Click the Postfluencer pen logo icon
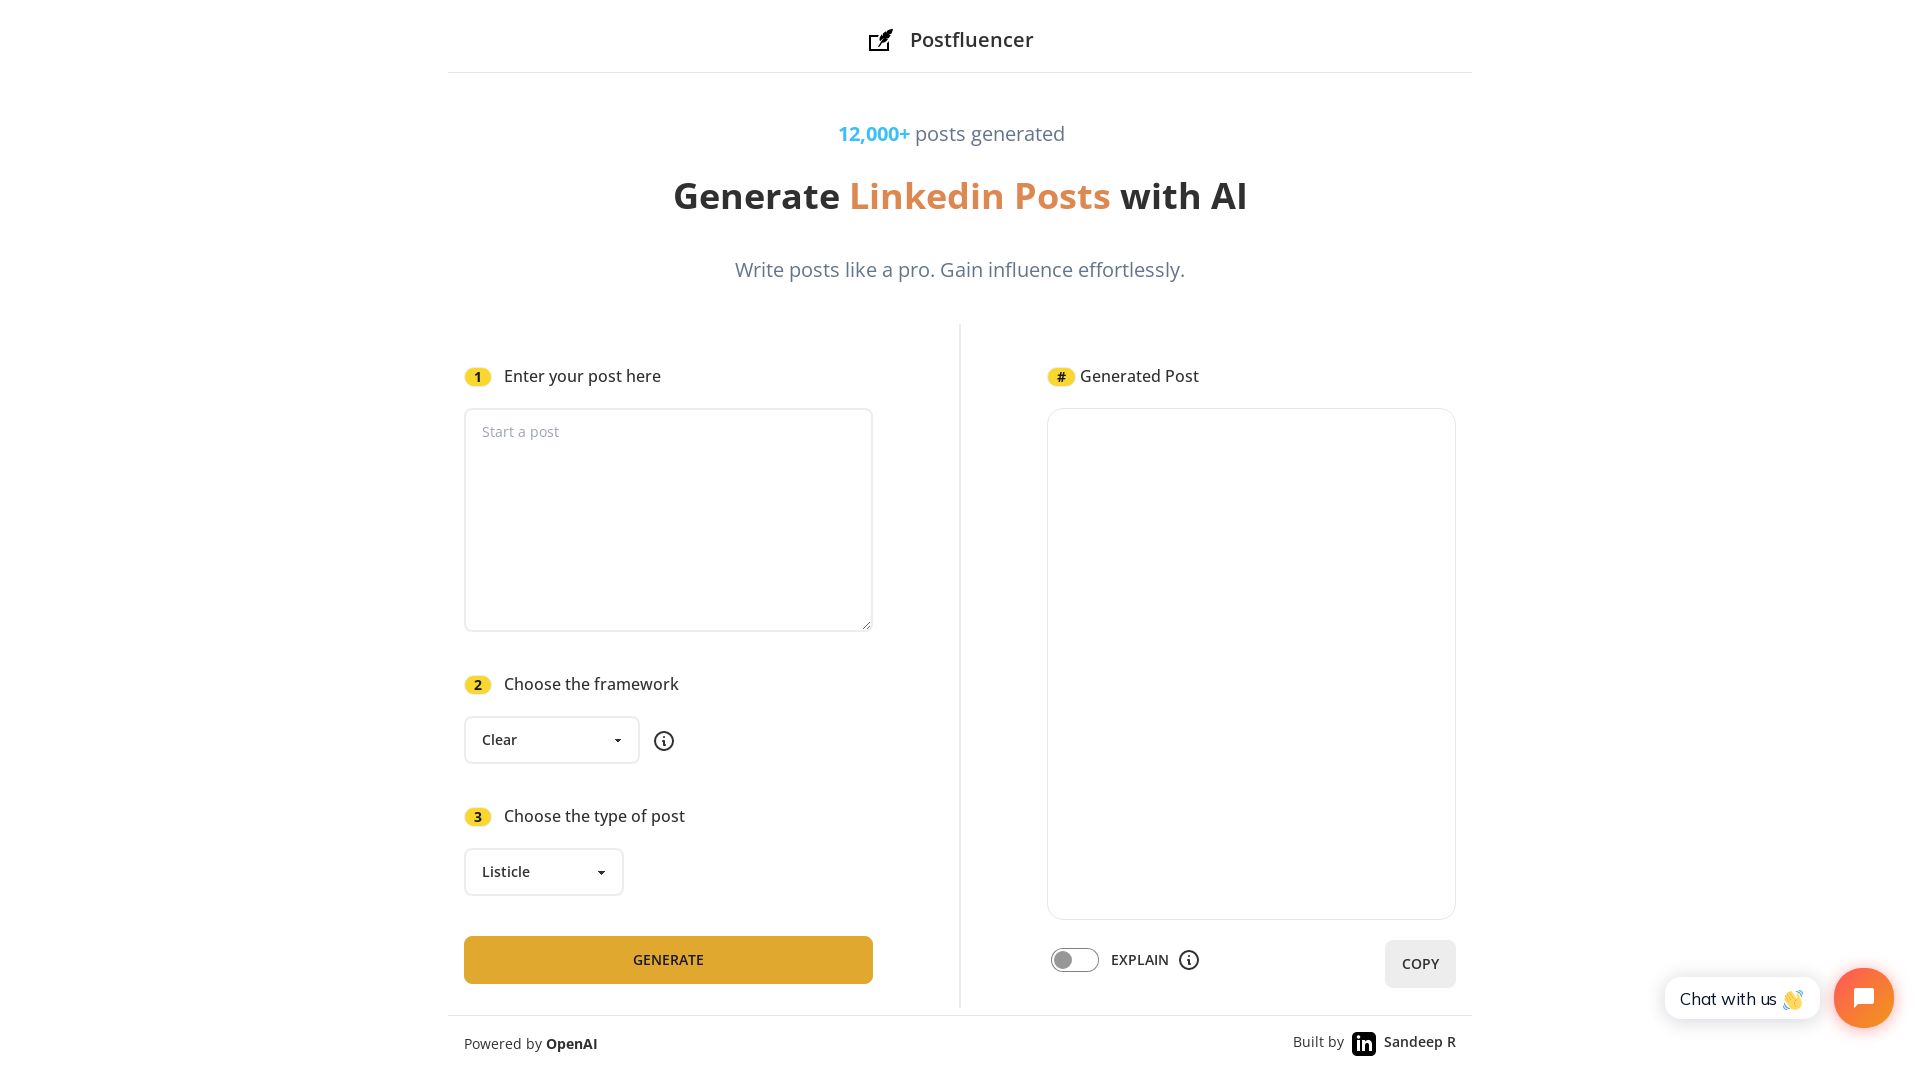The width and height of the screenshot is (1920, 1080). [x=880, y=41]
